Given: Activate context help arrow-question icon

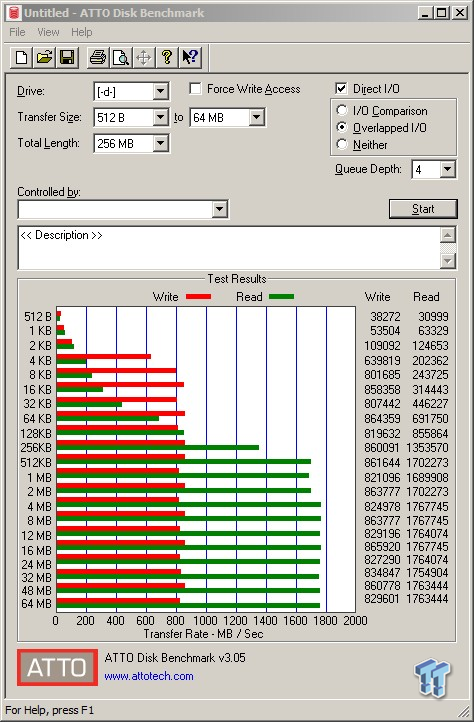Looking at the screenshot, I should [x=190, y=58].
